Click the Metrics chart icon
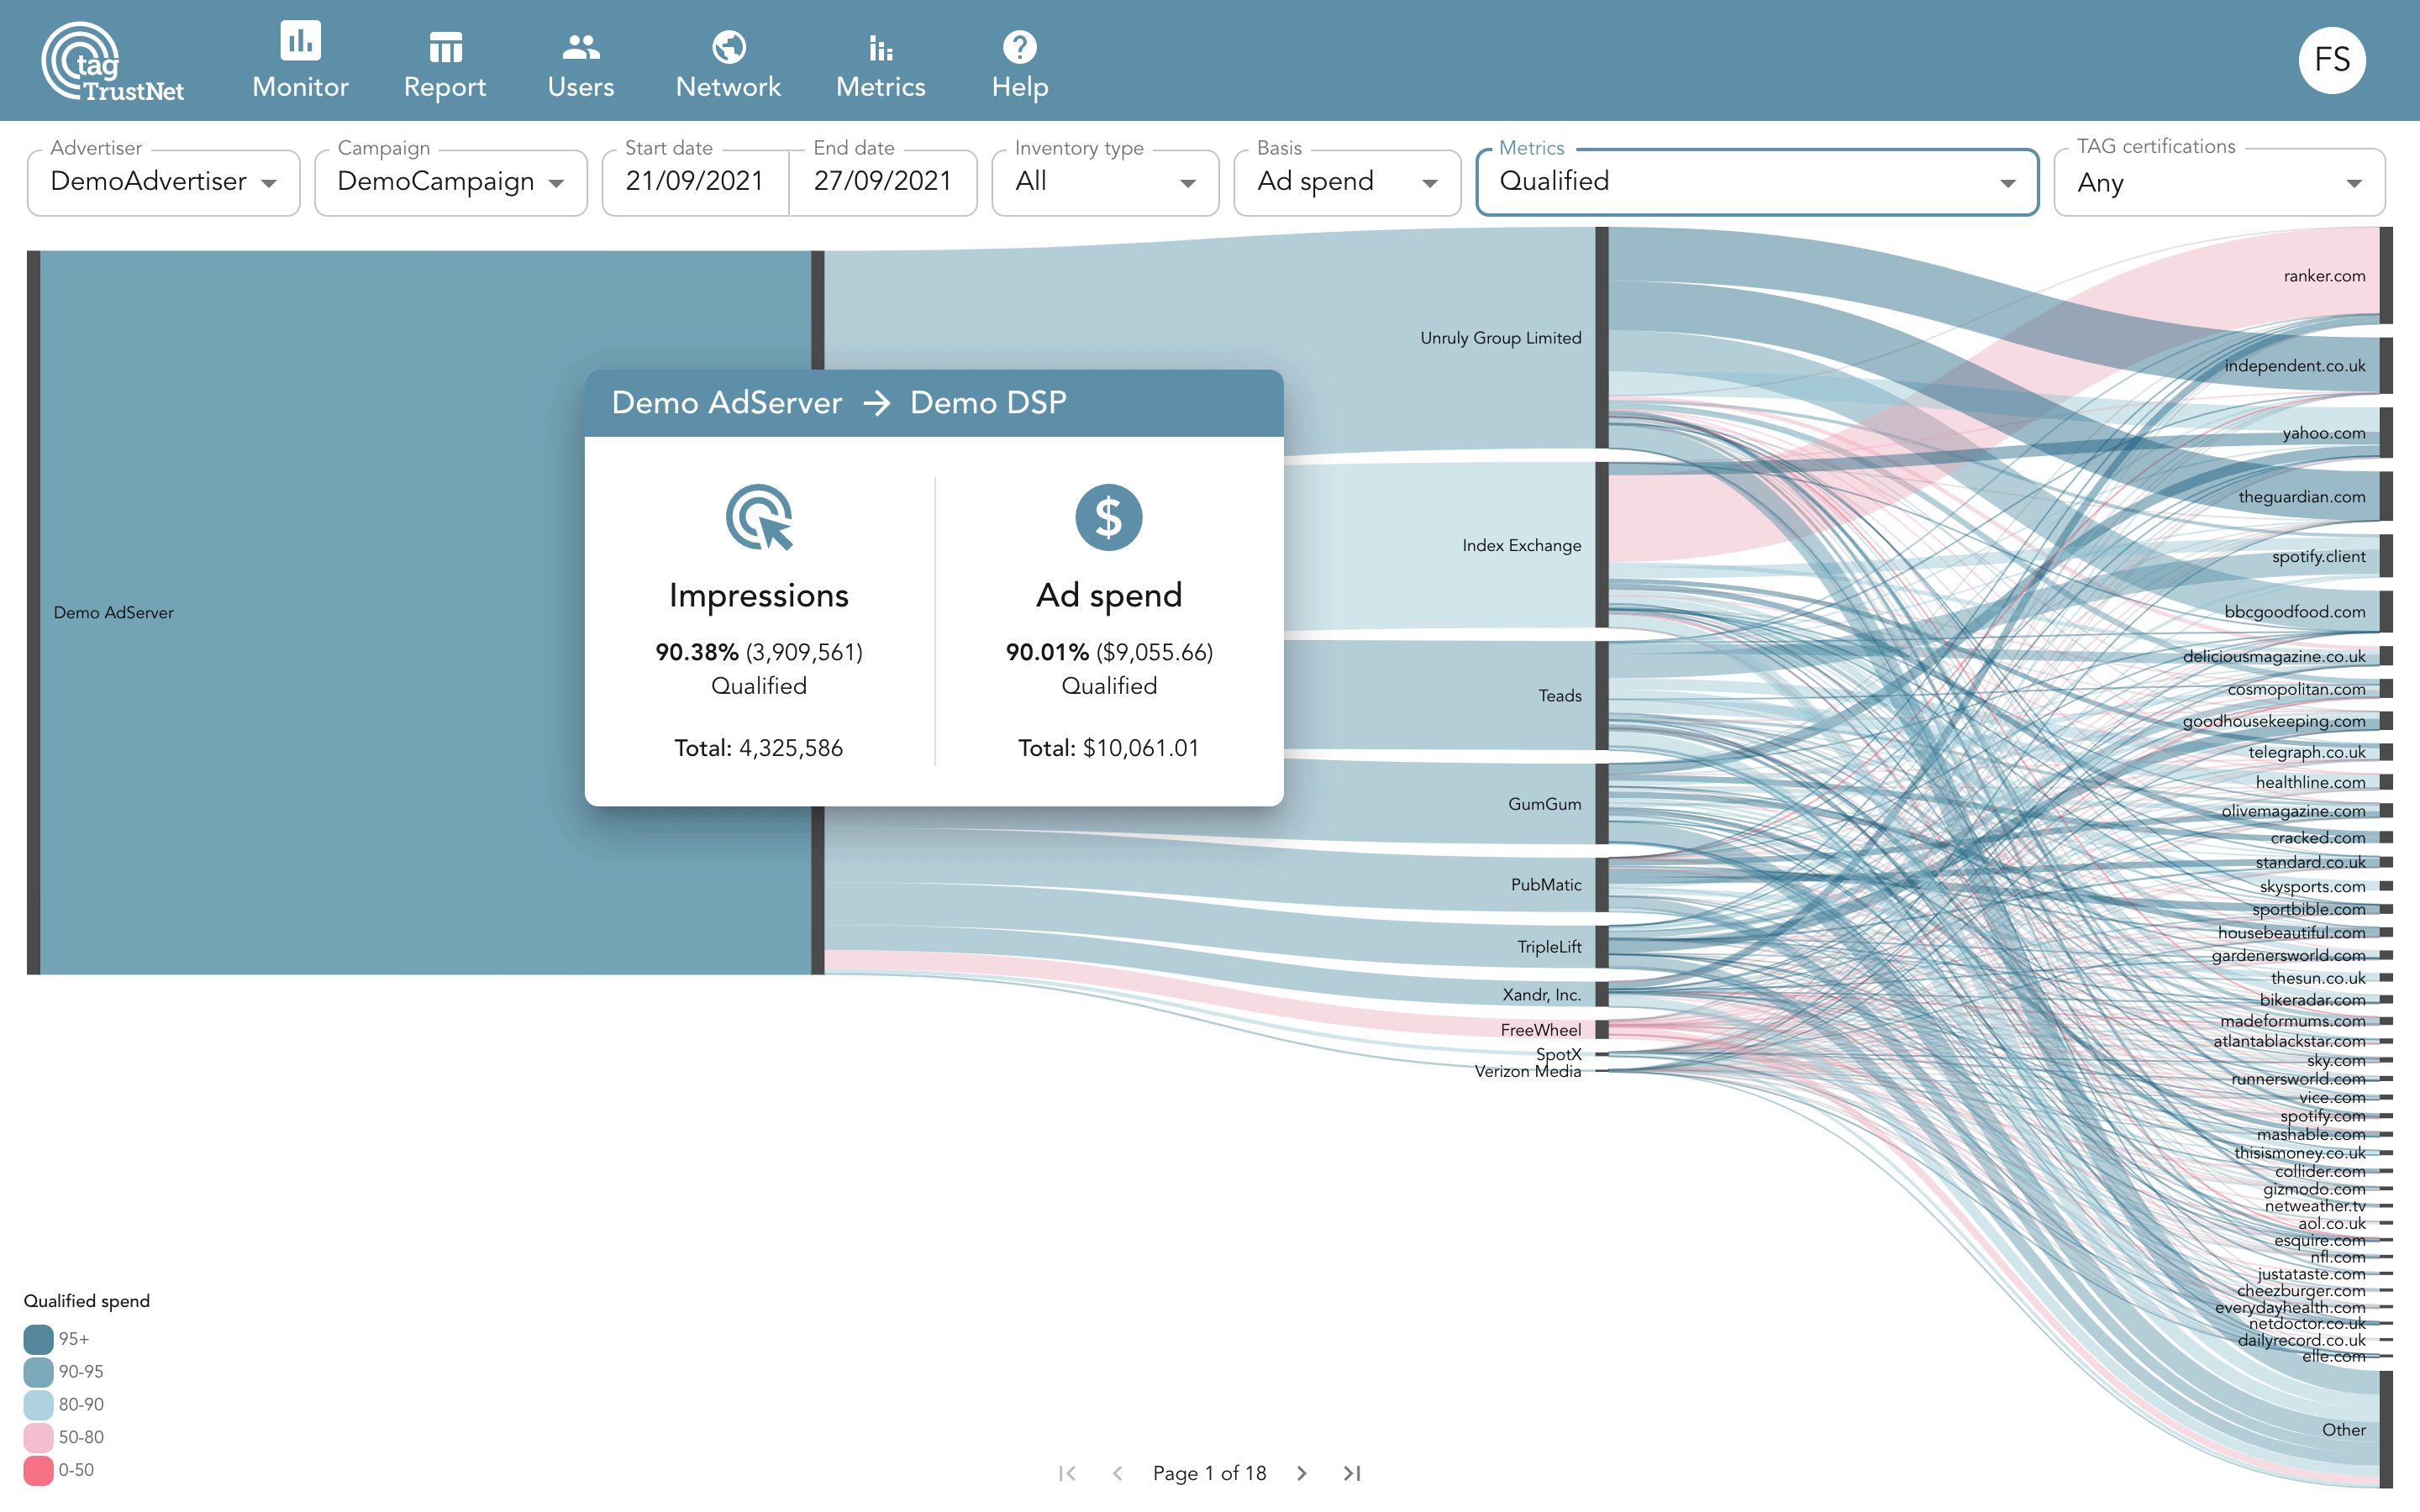This screenshot has height=1512, width=2420. coord(880,47)
